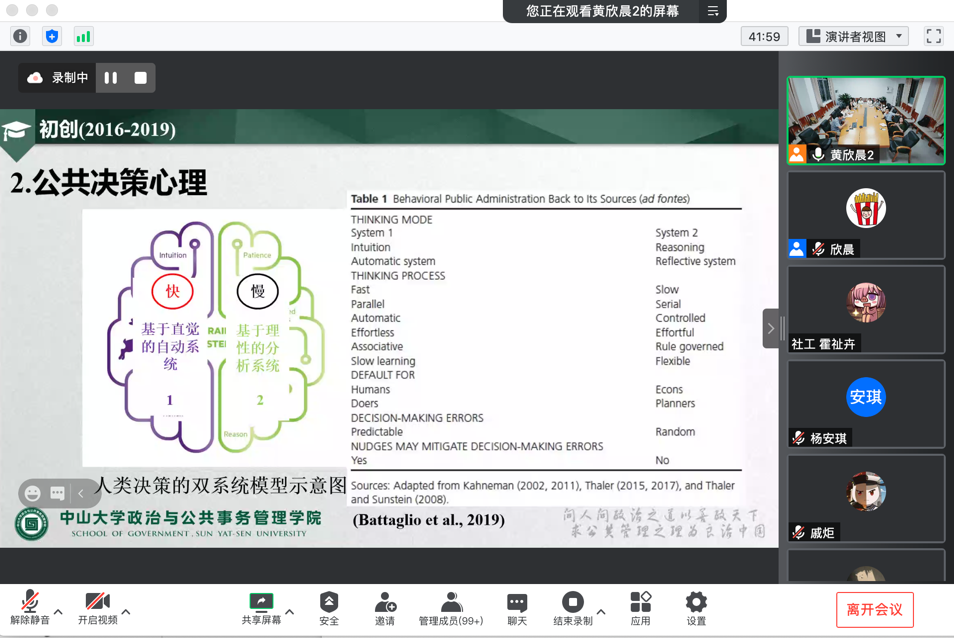Select 黄欣晨2's video thumbnail

click(866, 120)
